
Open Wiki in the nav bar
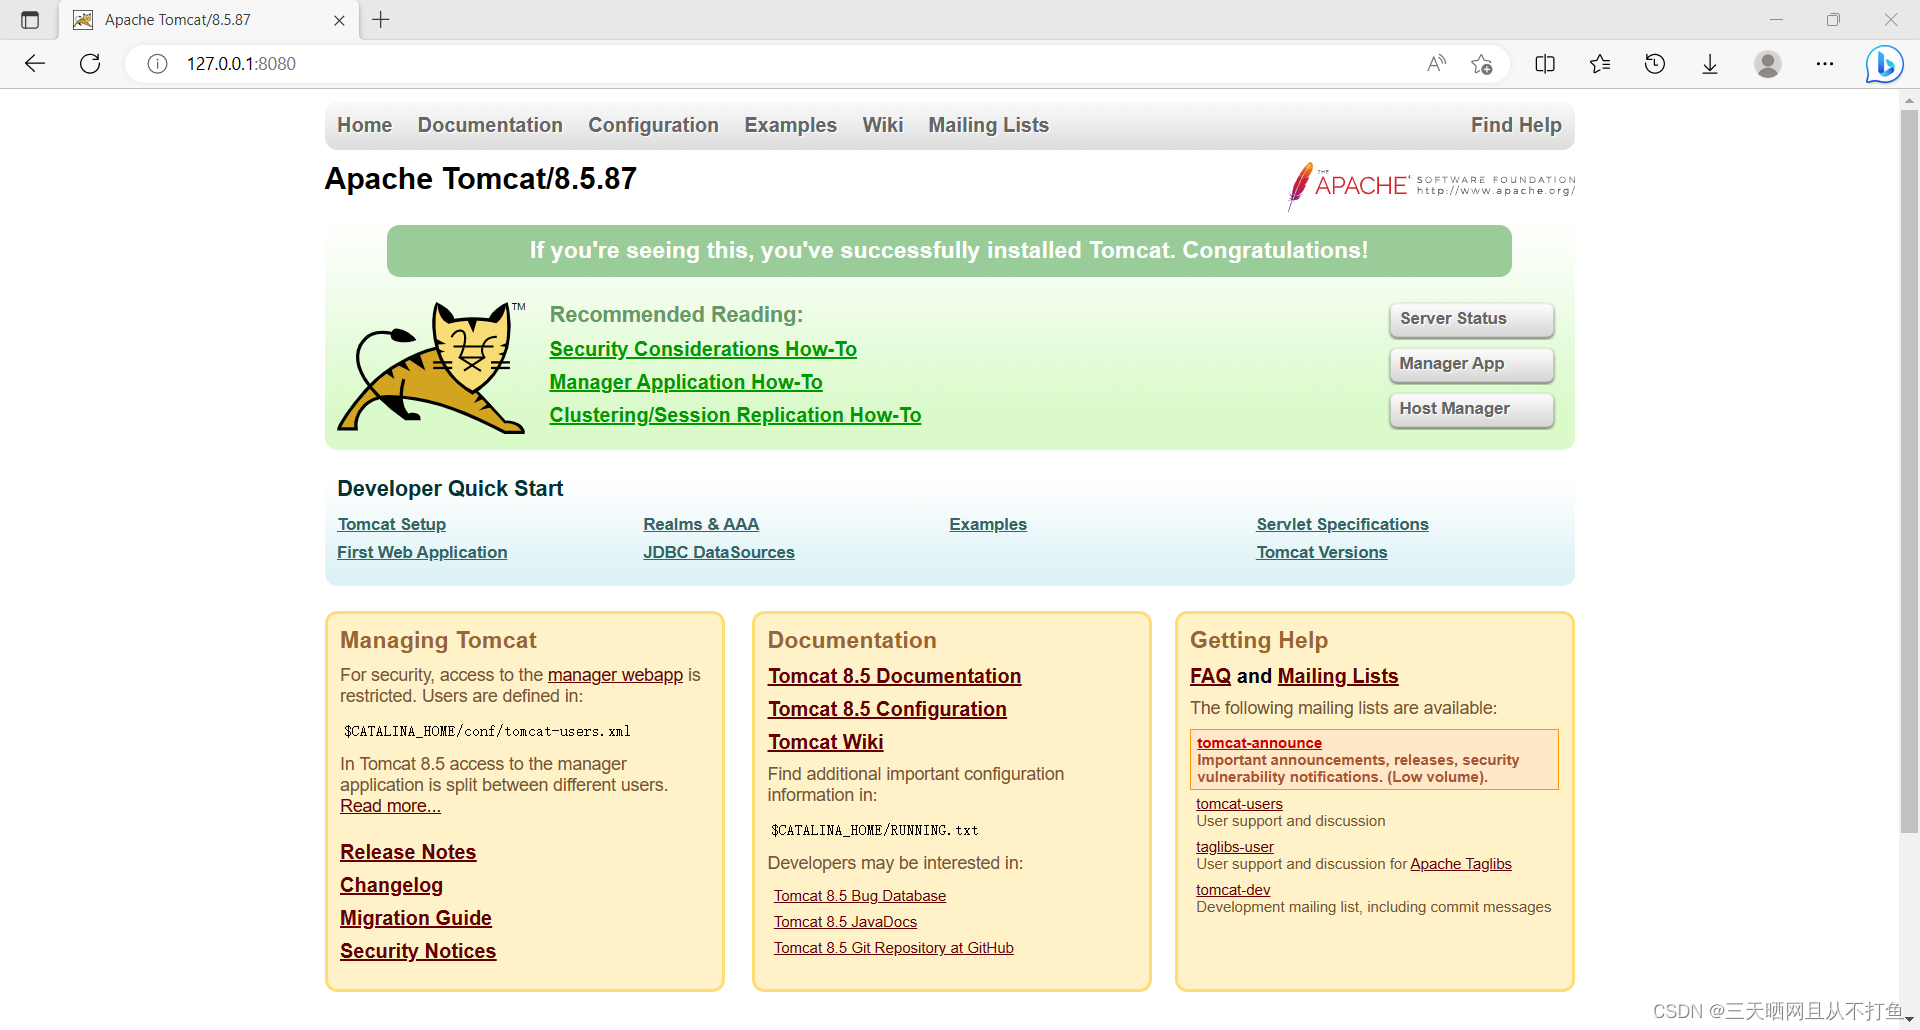[x=882, y=125]
